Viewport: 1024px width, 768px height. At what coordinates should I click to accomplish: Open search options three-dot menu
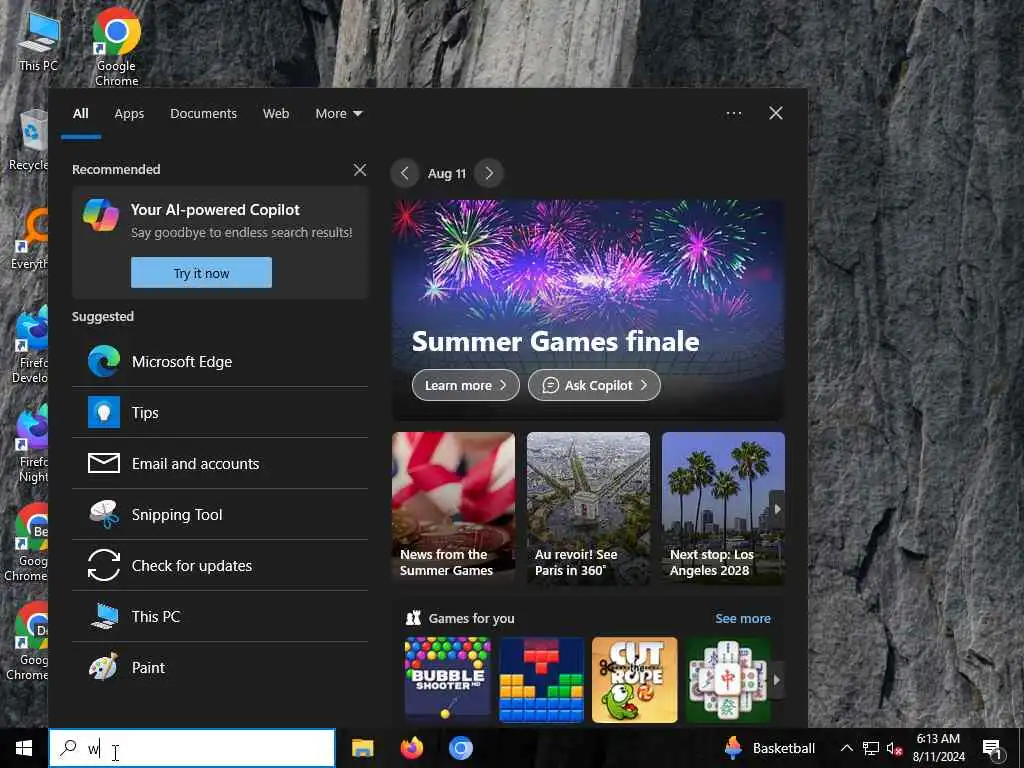click(x=734, y=114)
